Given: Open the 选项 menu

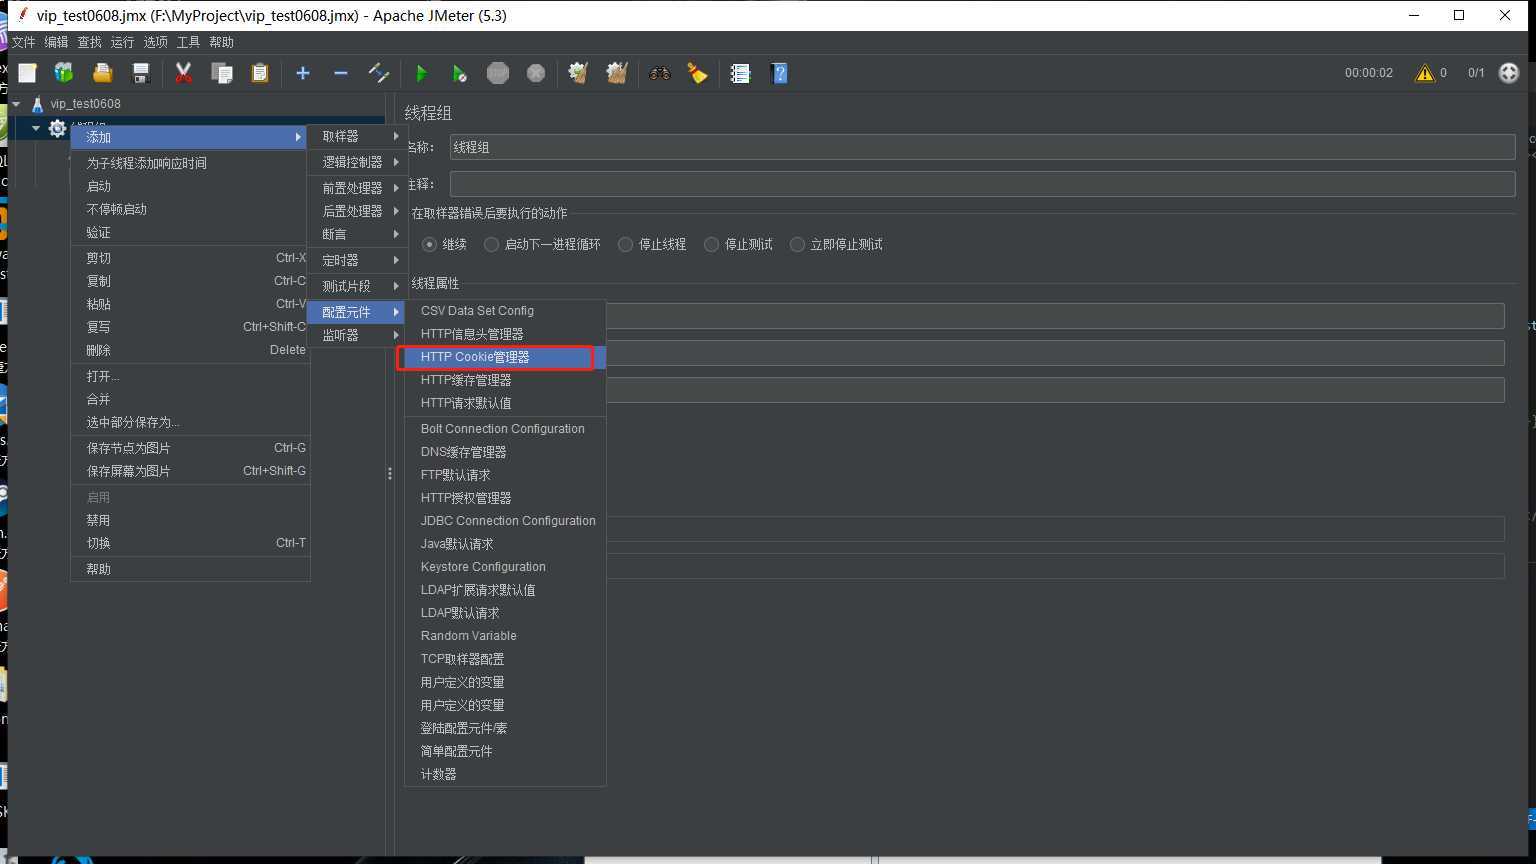Looking at the screenshot, I should point(155,42).
